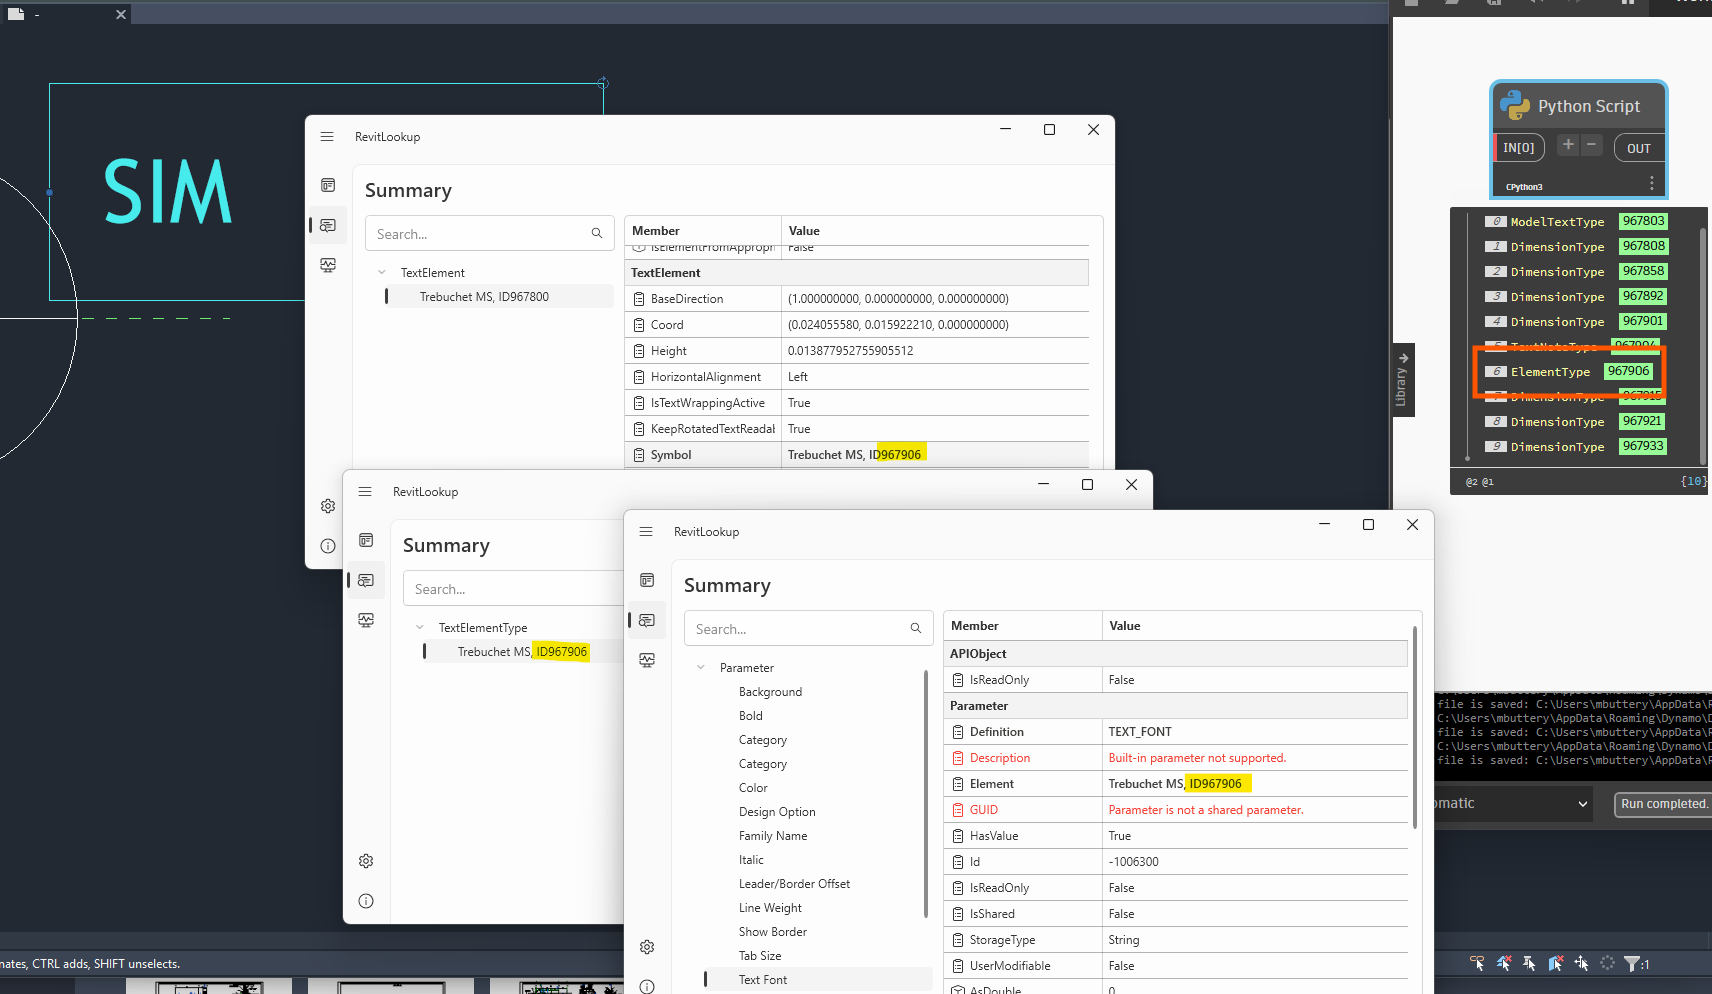Add an input port with the plus button
This screenshot has height=994, width=1712.
(1568, 145)
